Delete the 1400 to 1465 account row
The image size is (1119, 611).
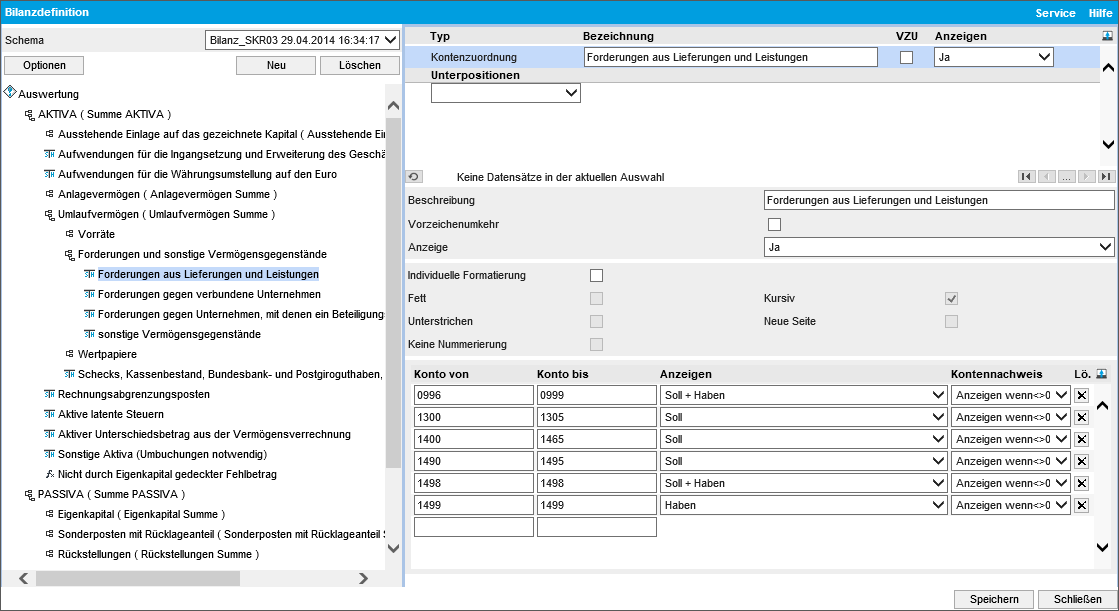click(1082, 440)
